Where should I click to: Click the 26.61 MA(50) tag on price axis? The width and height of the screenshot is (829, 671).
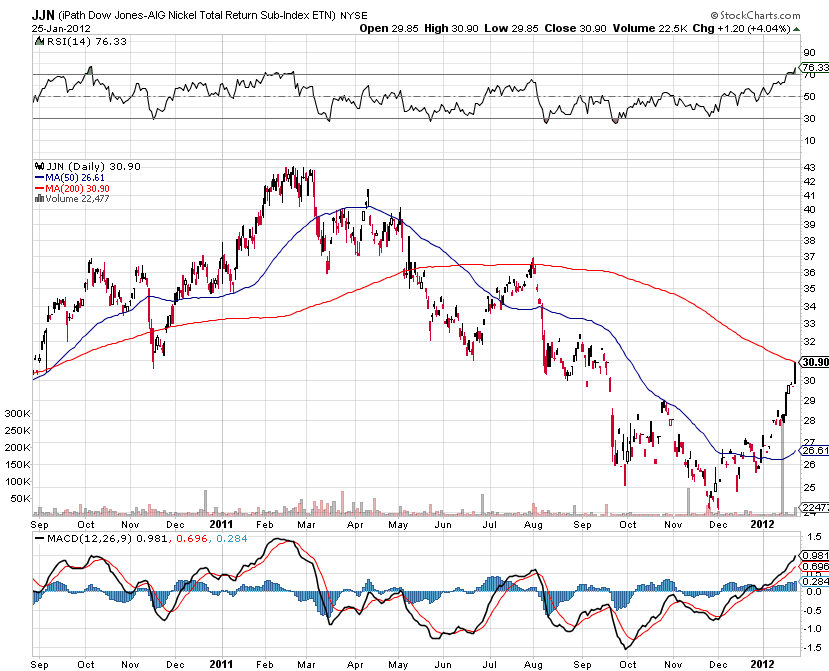[814, 450]
